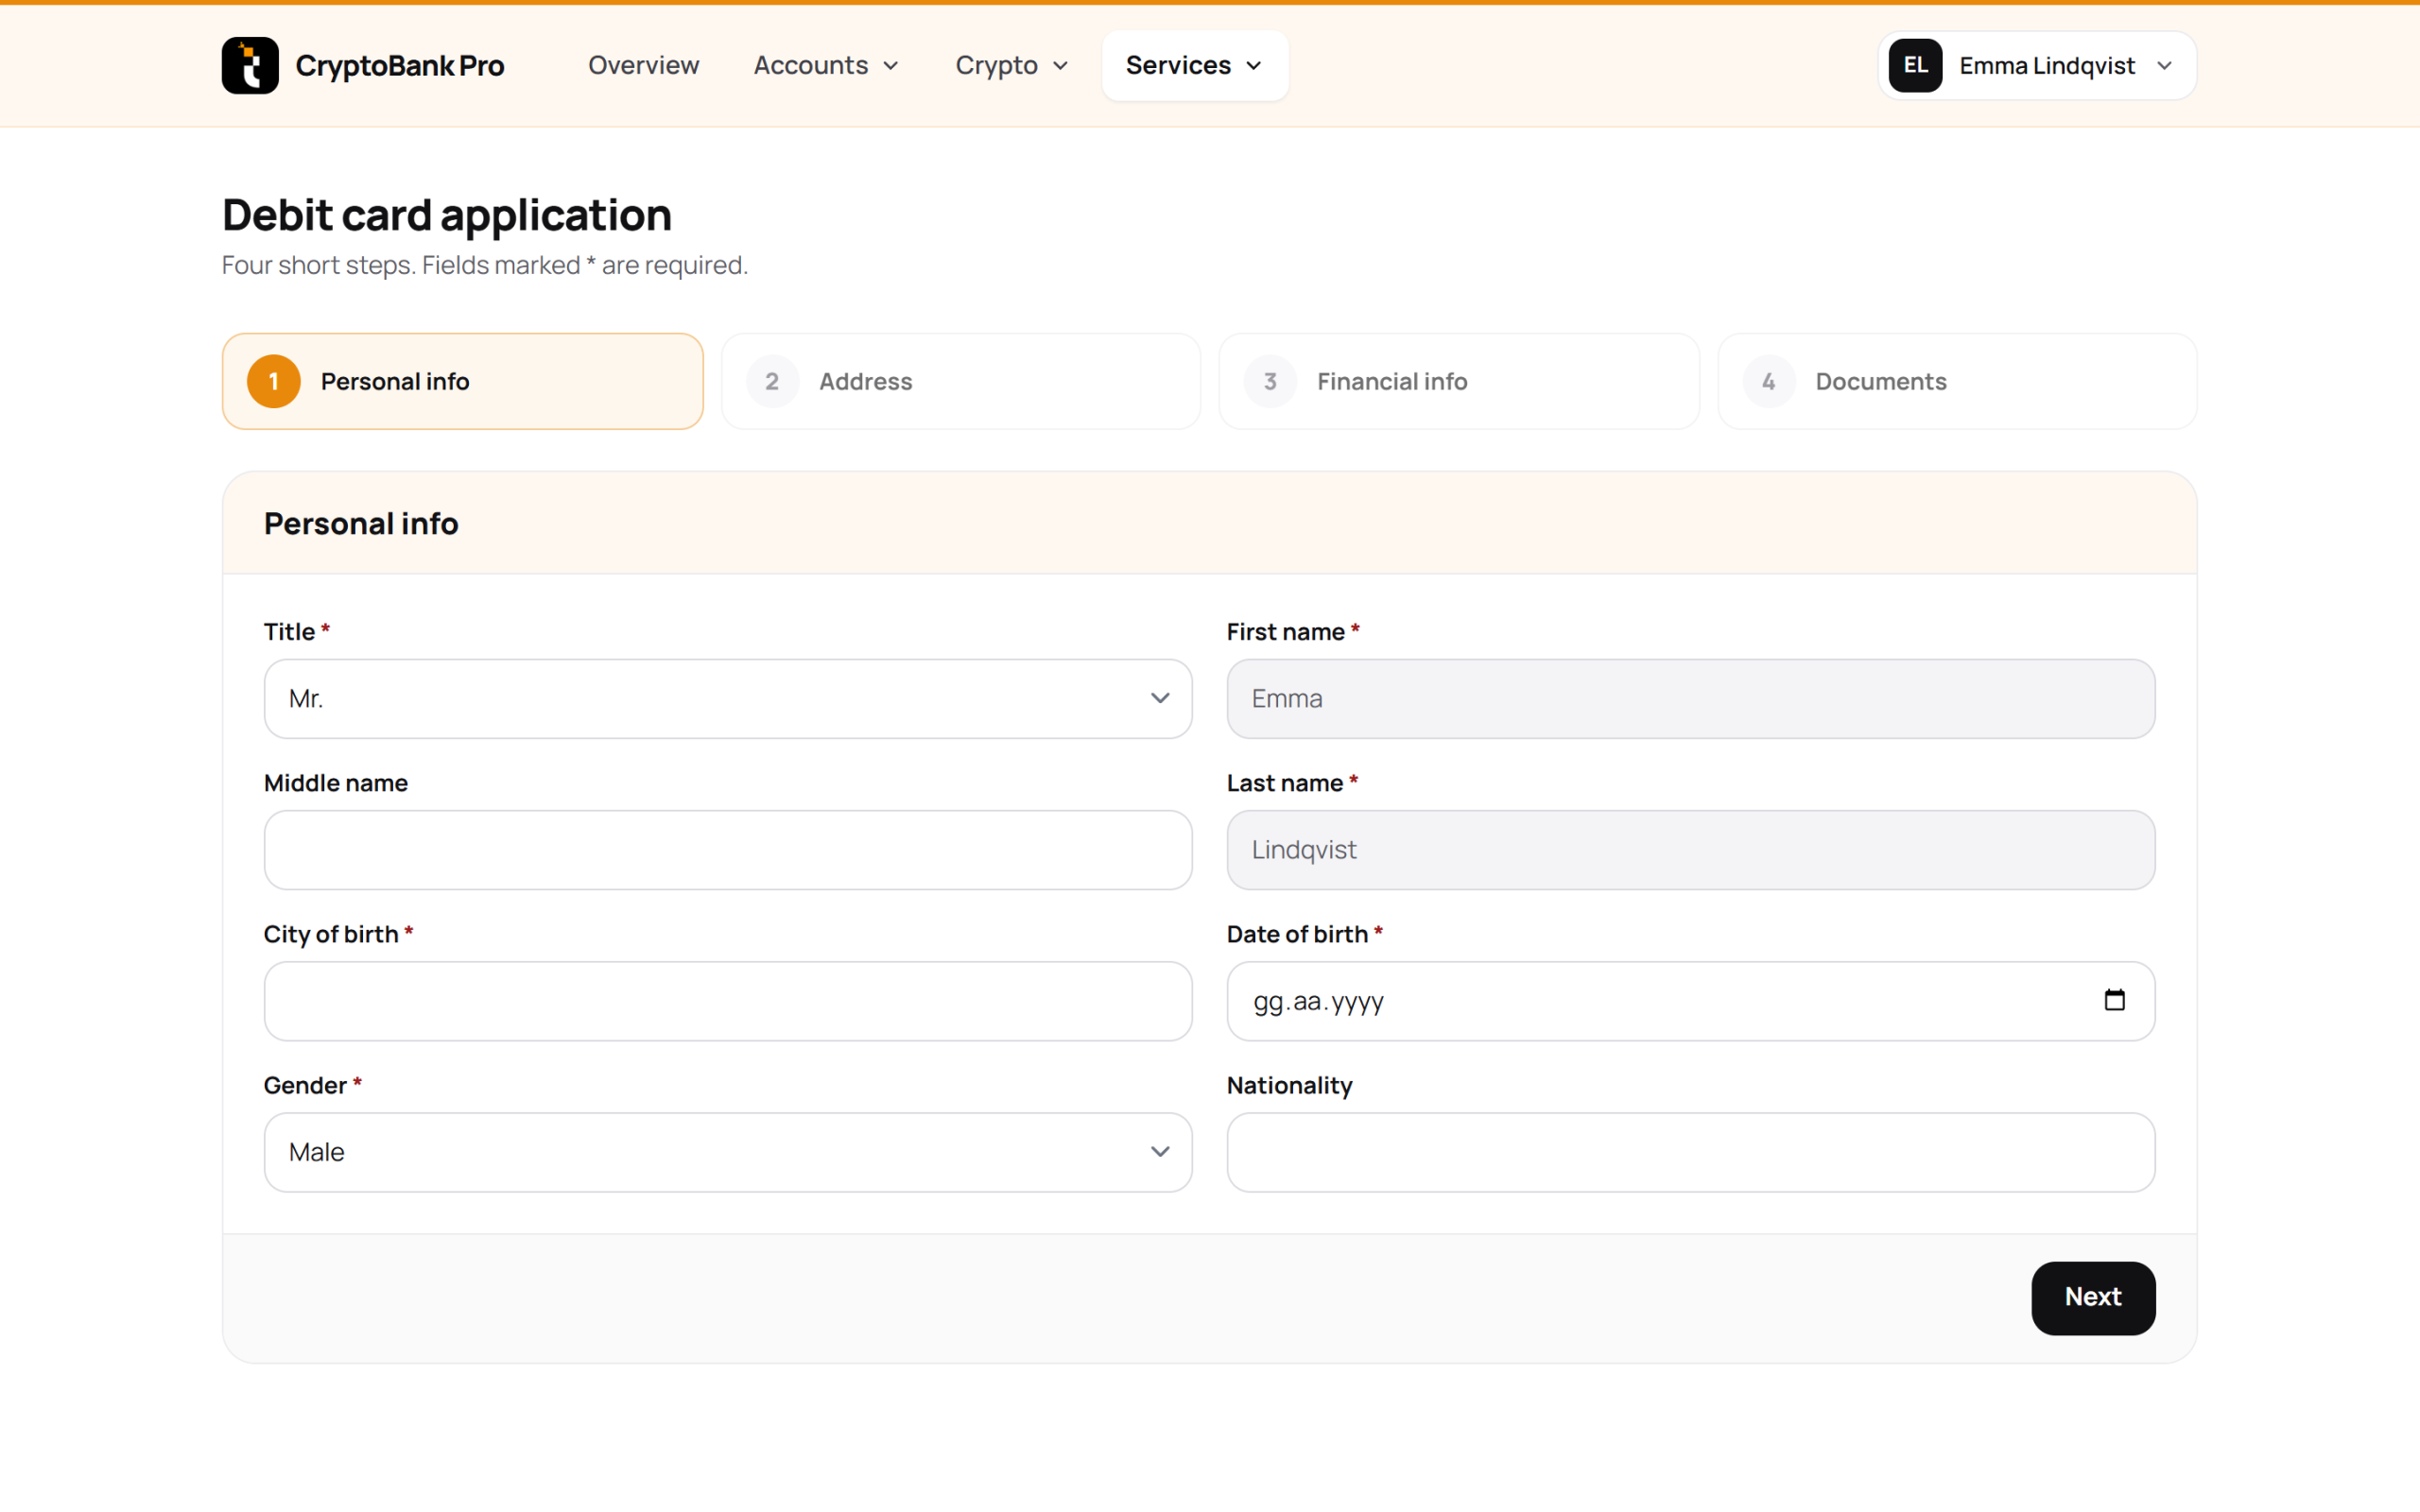The width and height of the screenshot is (2420, 1512).
Task: Select the Personal info step tab
Action: (463, 381)
